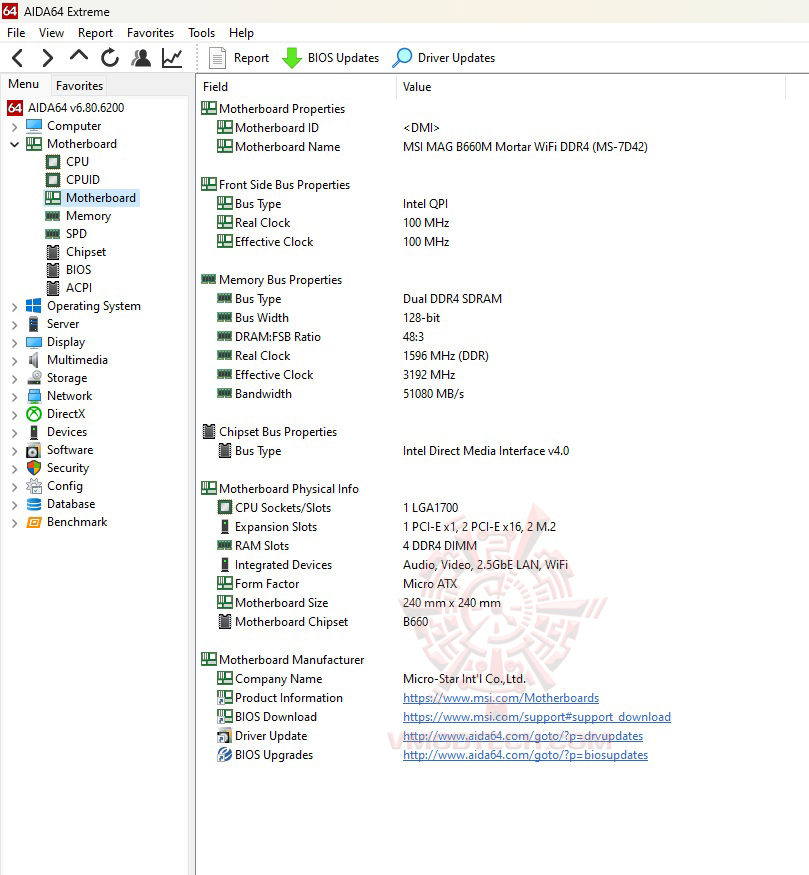Viewport: 809px width, 875px height.
Task: Open the MSI support download link
Action: [x=537, y=717]
